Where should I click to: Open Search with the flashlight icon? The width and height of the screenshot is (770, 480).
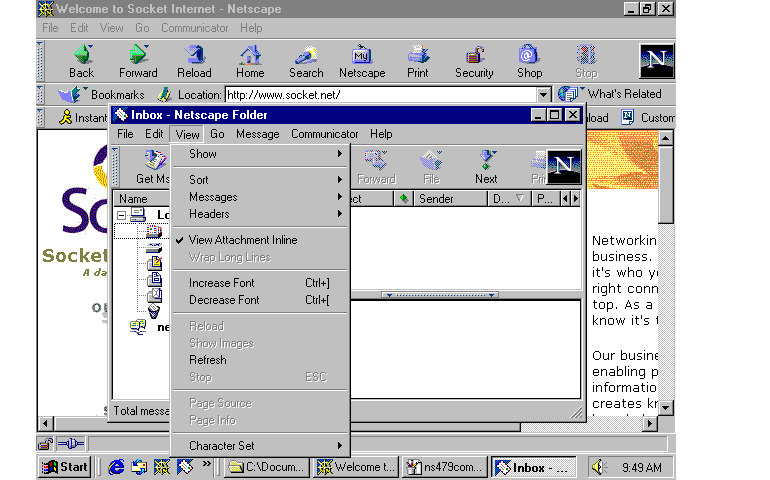click(306, 55)
